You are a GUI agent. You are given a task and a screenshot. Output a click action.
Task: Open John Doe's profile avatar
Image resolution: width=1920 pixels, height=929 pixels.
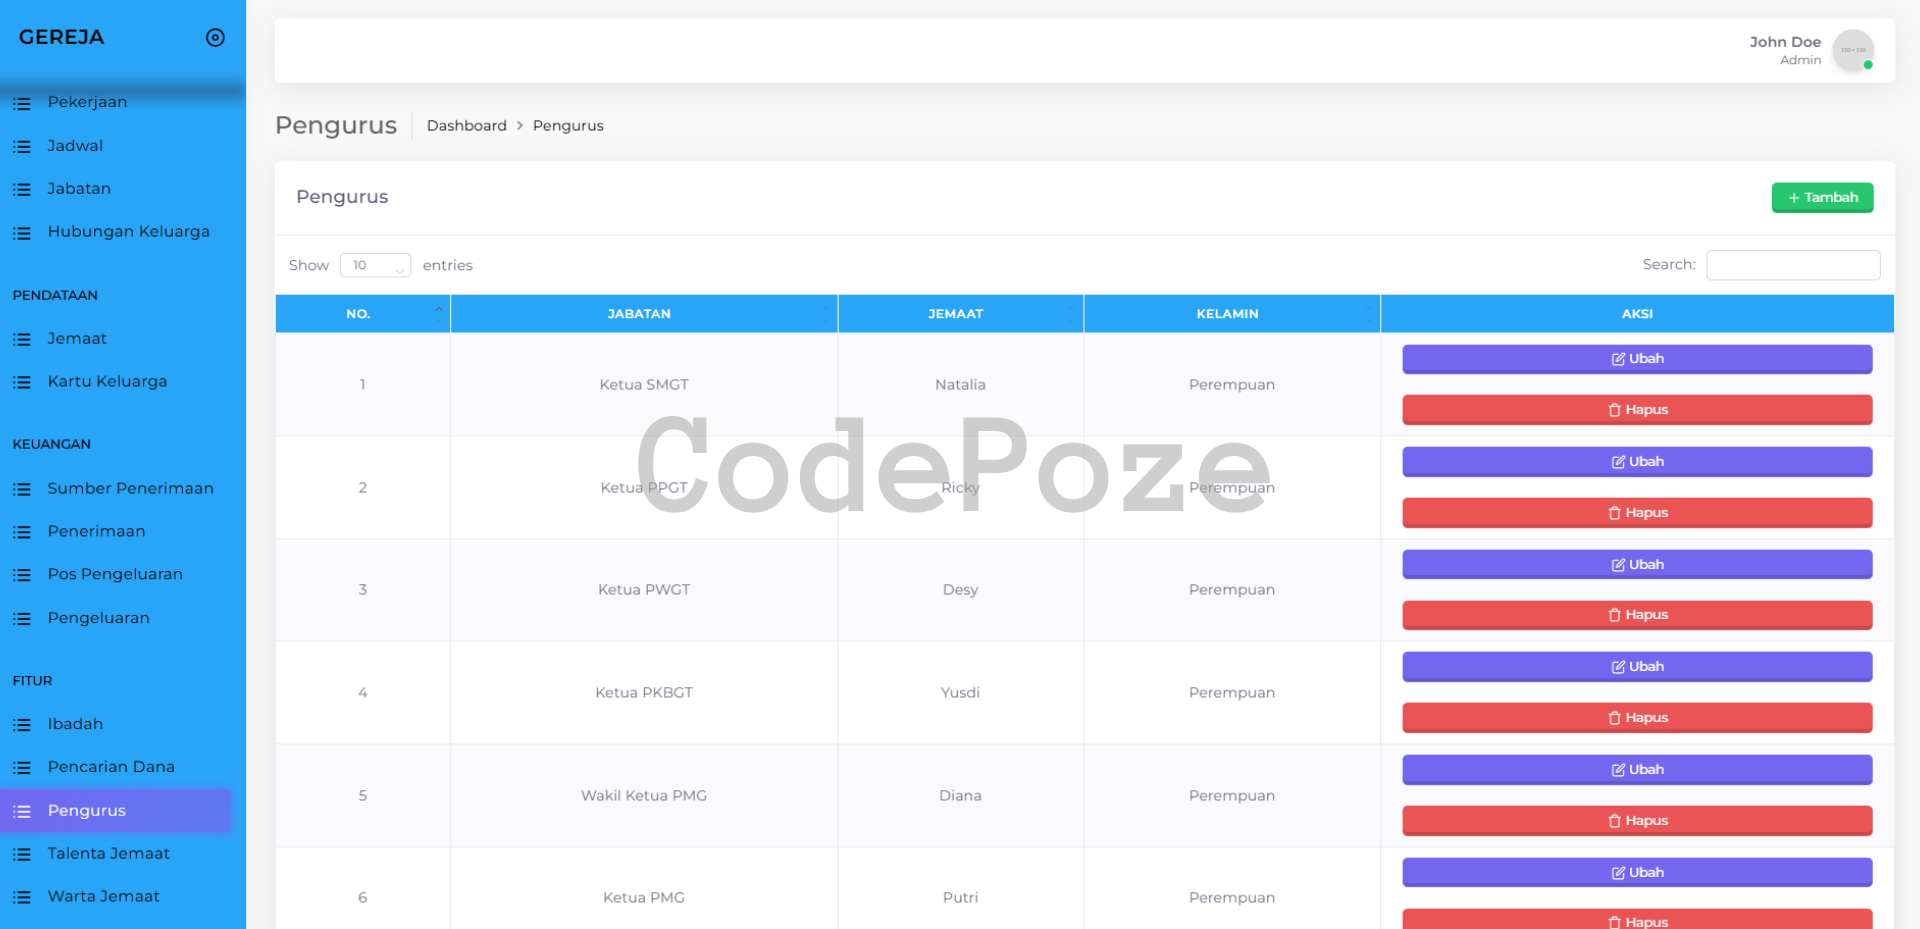pyautogui.click(x=1852, y=50)
